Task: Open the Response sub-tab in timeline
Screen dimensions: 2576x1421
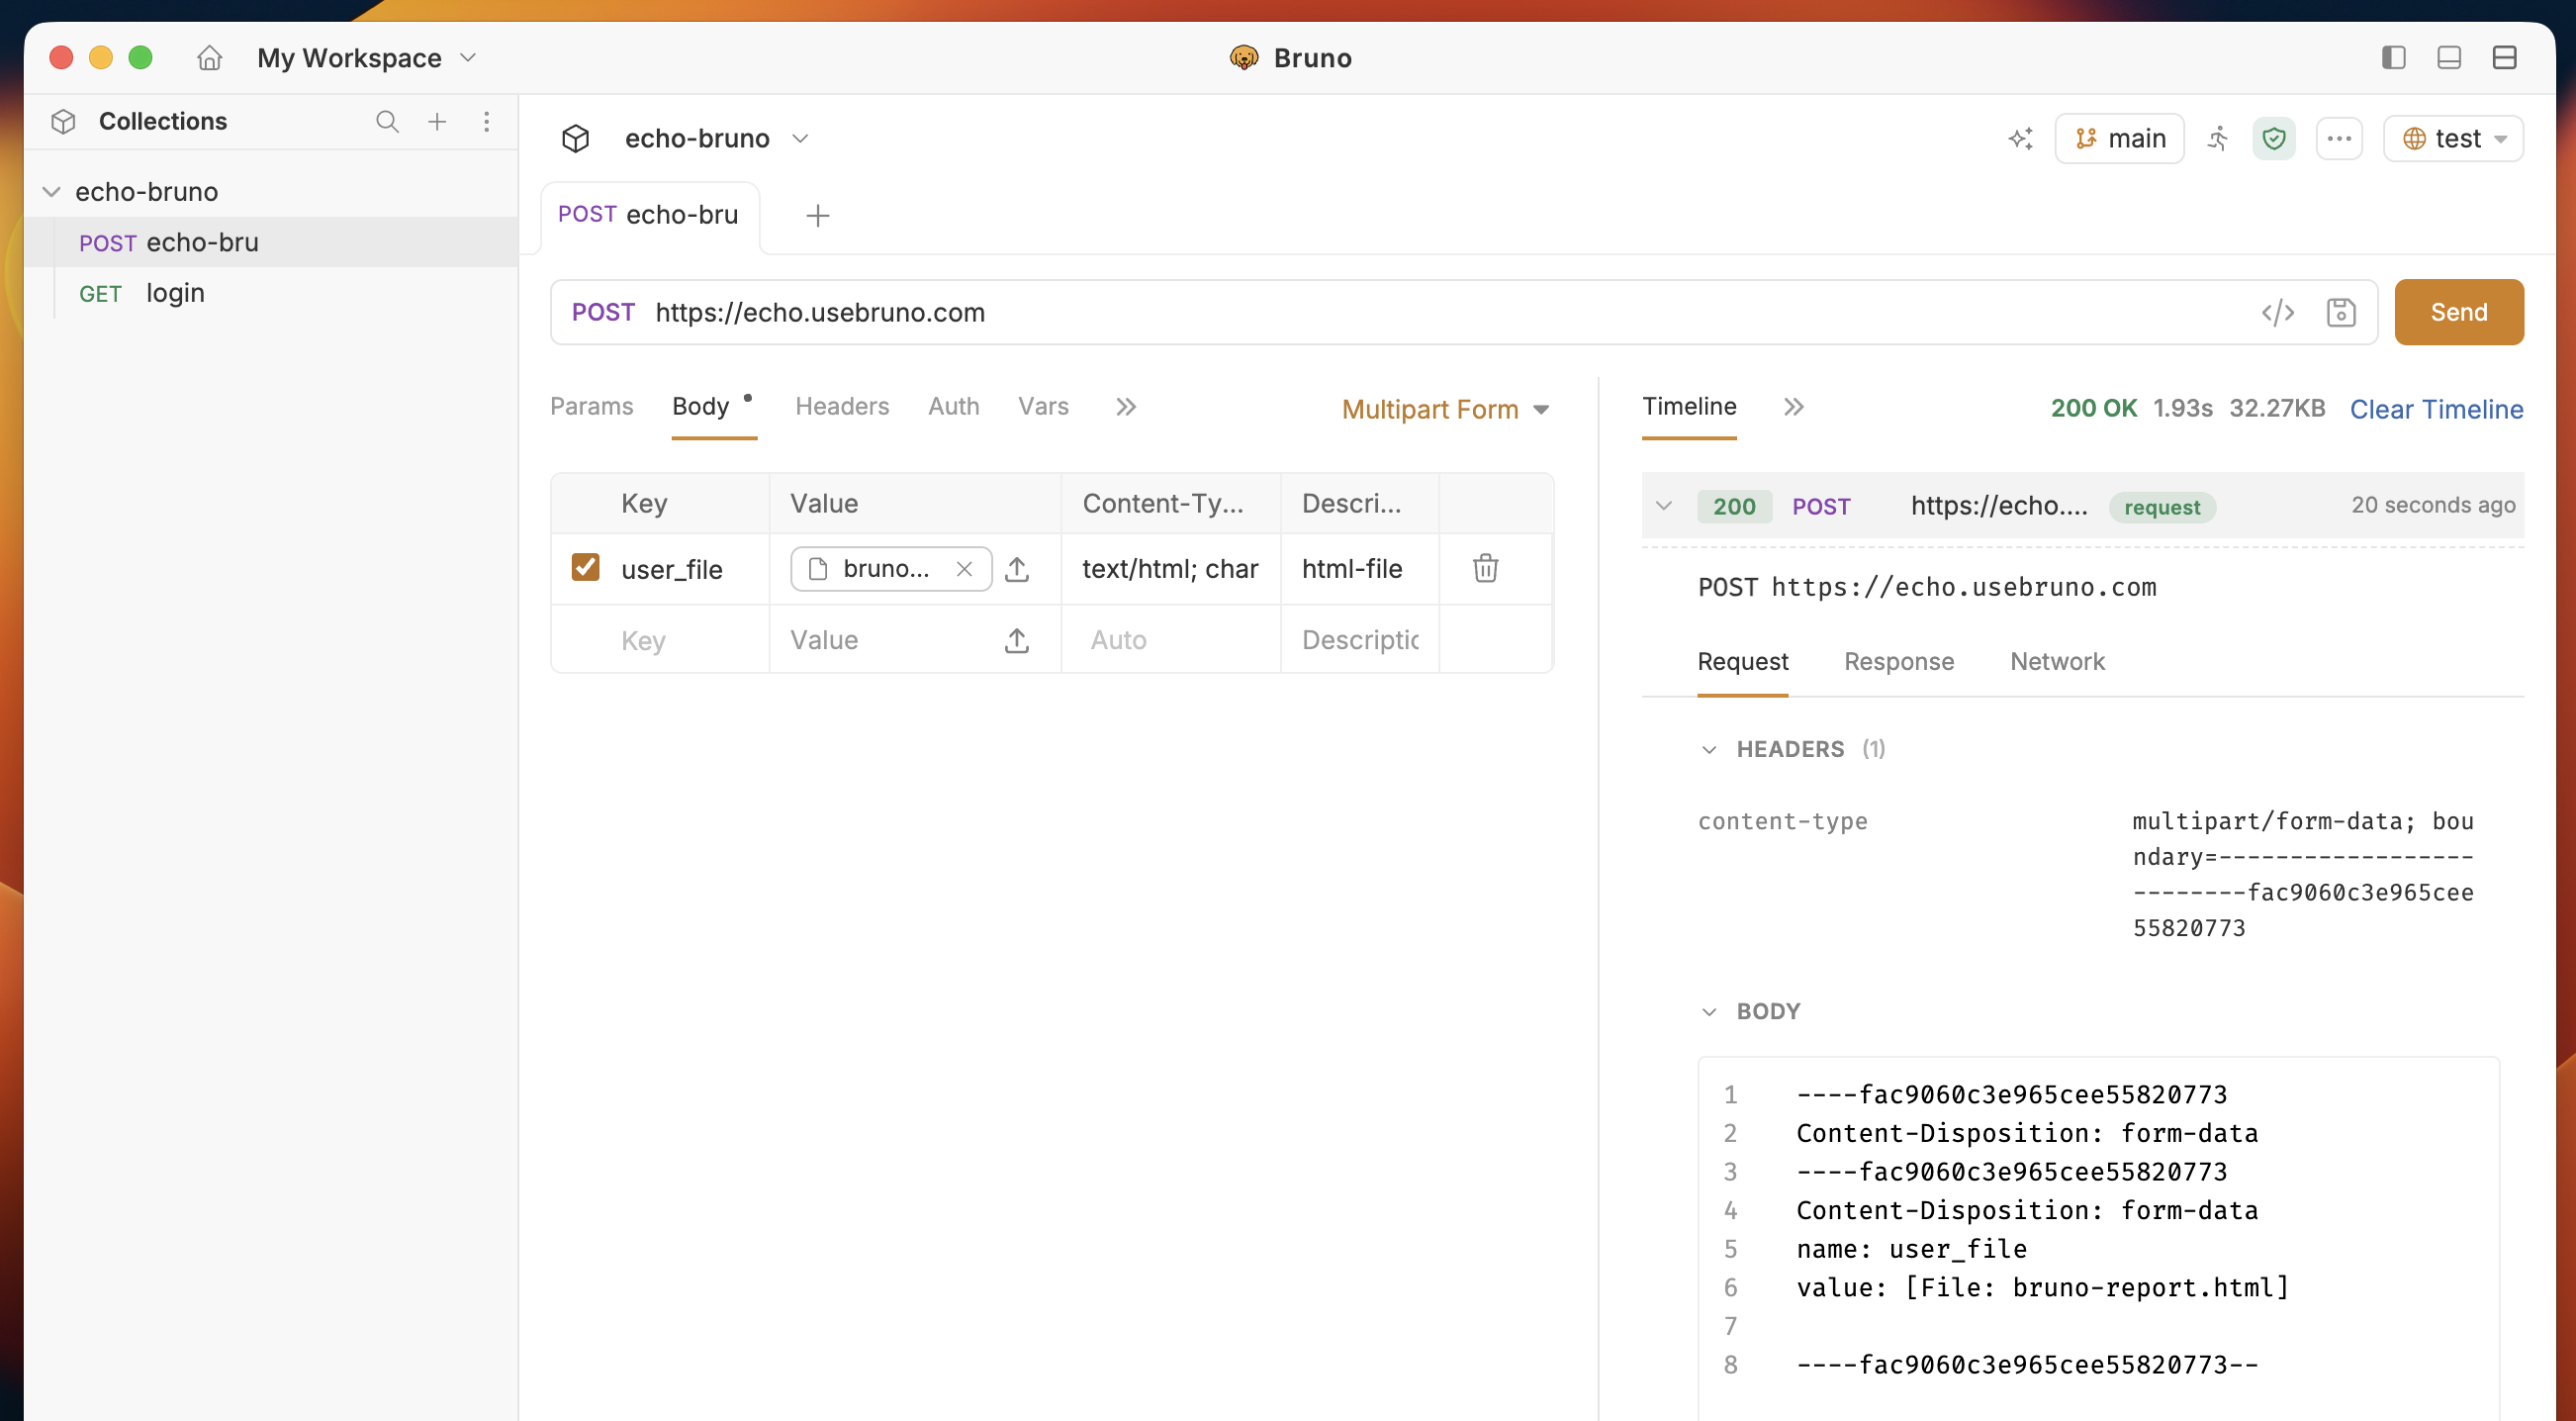Action: pos(1899,662)
